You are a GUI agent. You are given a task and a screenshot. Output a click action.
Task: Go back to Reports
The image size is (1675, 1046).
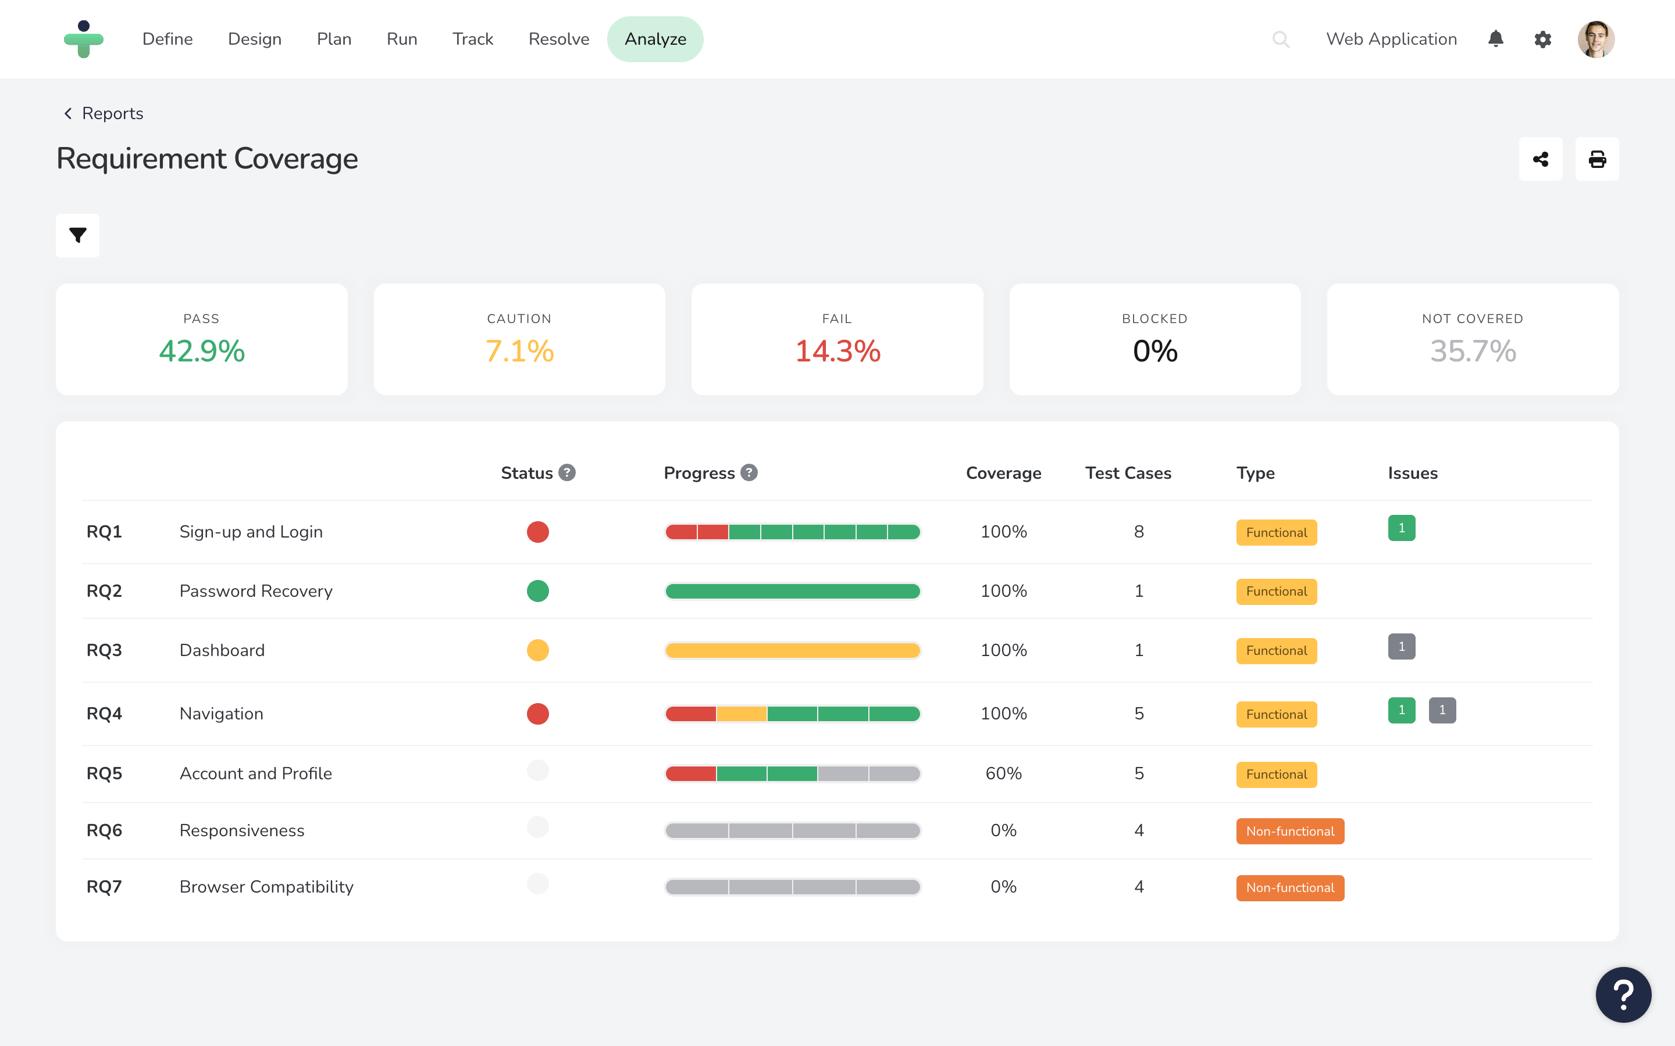pos(103,113)
